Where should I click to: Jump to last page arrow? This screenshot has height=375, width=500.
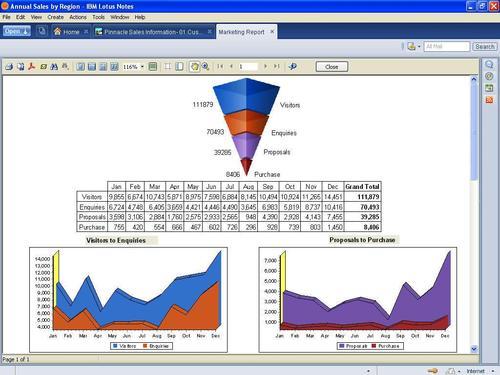point(276,66)
